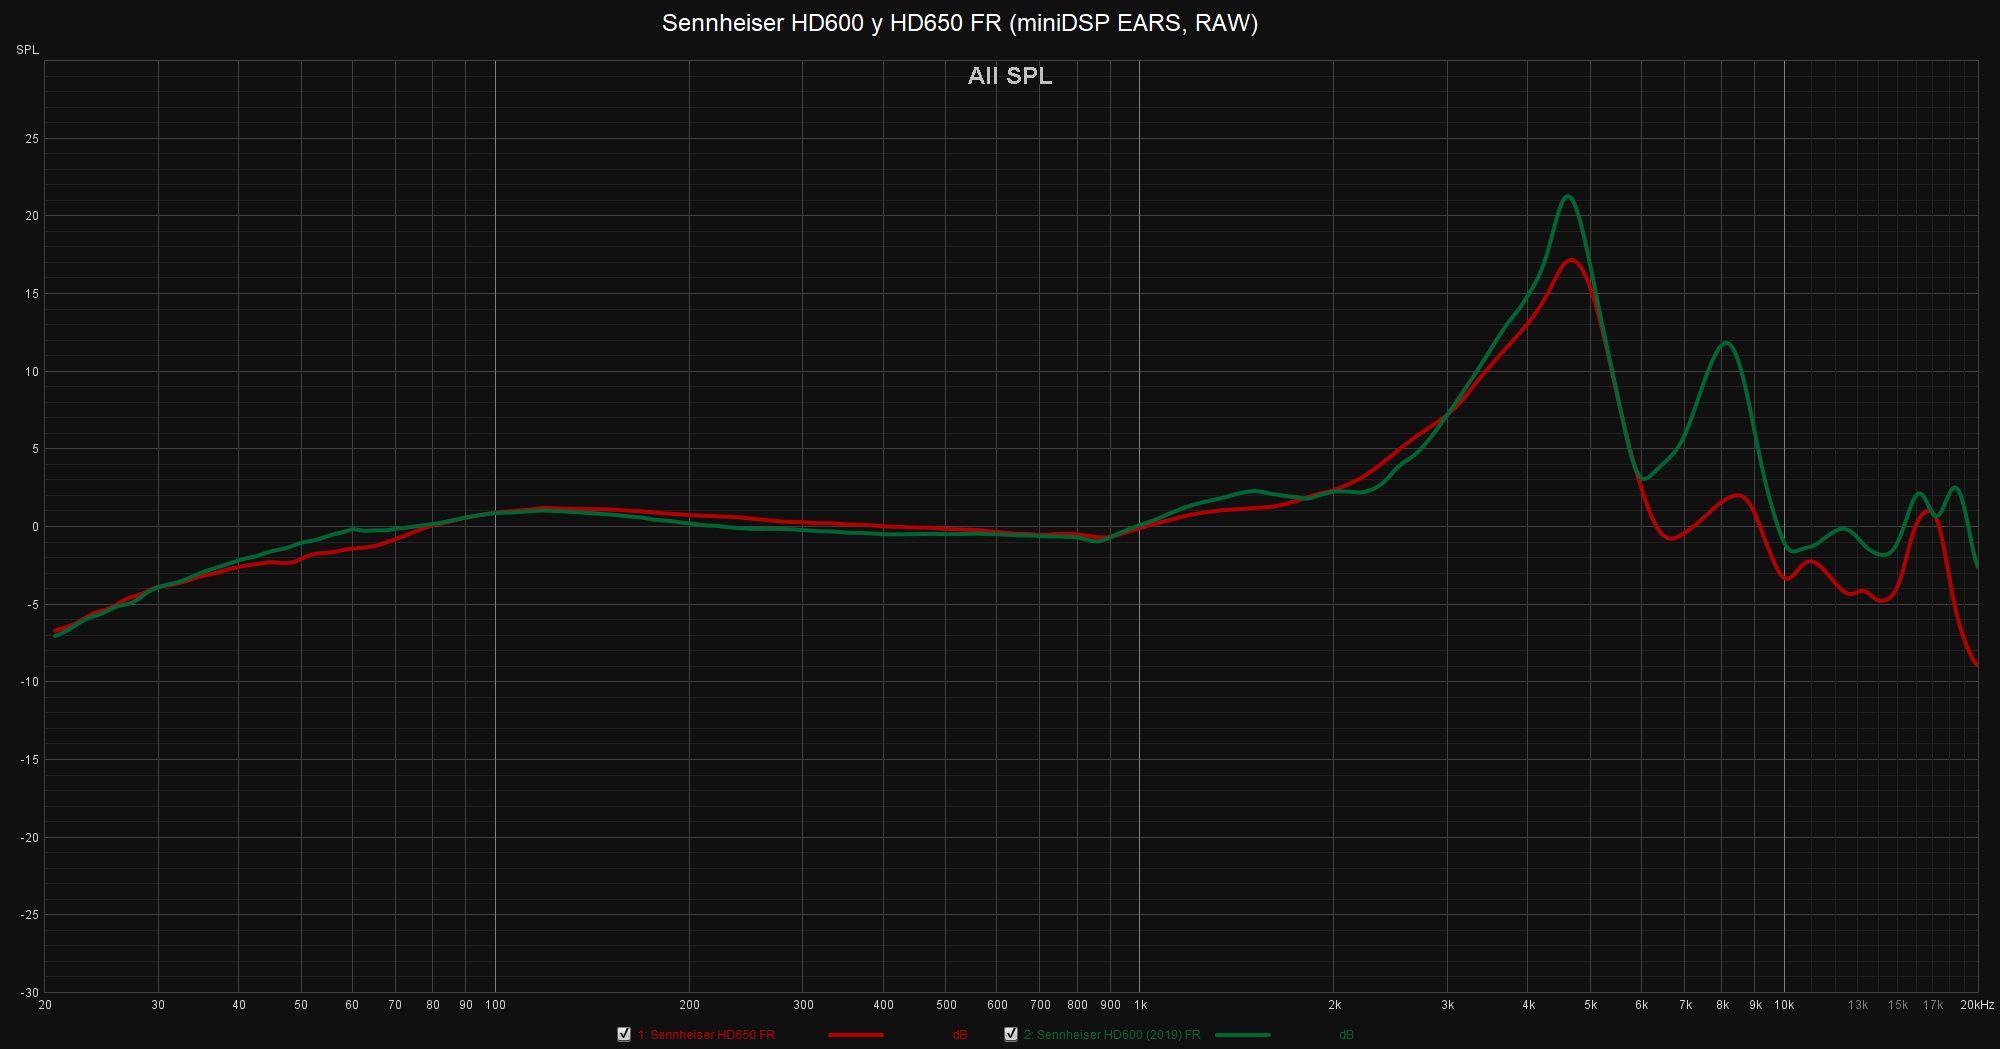This screenshot has height=1049, width=2000.
Task: Click the green dB readout for HD600
Action: click(x=1346, y=1035)
